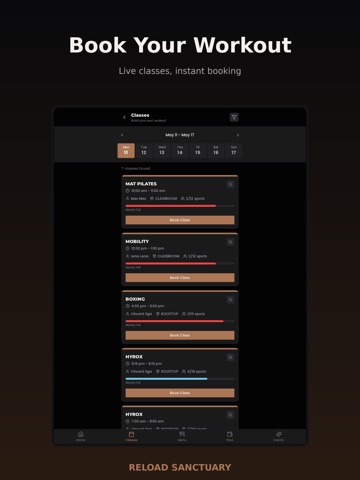The width and height of the screenshot is (360, 480).
Task: Select Sunday 17 in the date strip
Action: coord(234,150)
